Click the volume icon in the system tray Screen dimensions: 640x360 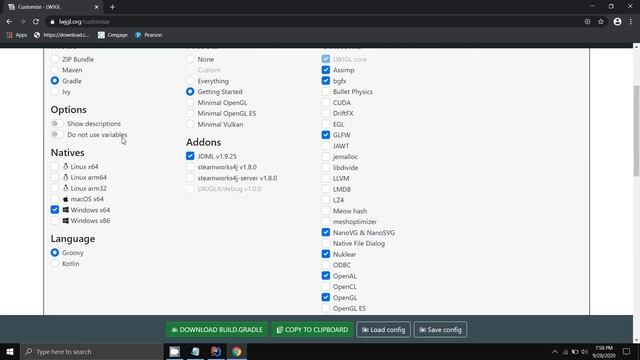[x=584, y=351]
